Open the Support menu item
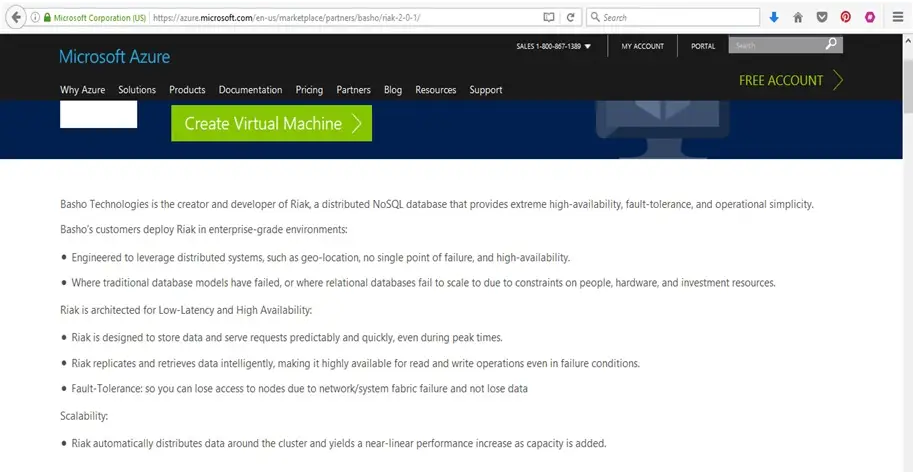The width and height of the screenshot is (913, 472). pos(486,90)
